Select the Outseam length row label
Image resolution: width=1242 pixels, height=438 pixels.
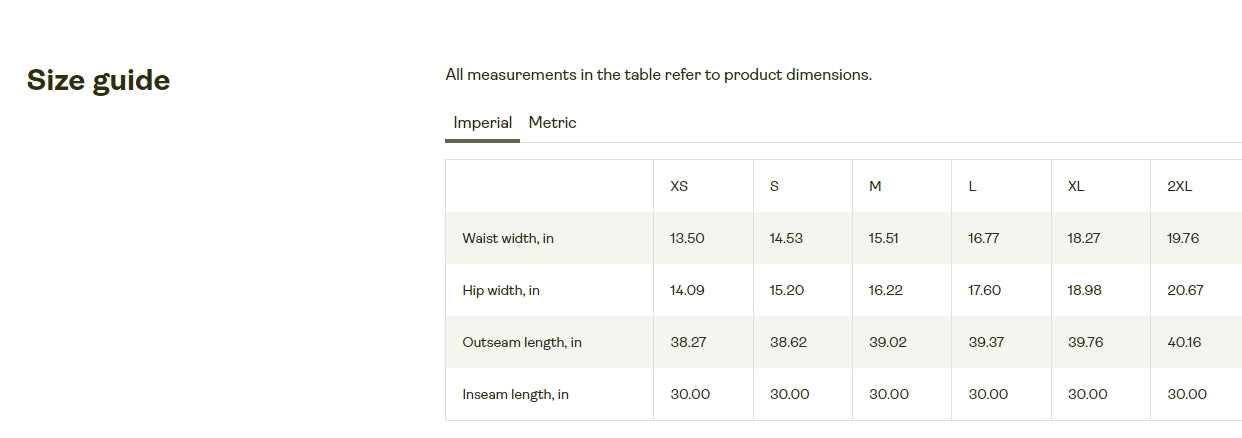522,342
